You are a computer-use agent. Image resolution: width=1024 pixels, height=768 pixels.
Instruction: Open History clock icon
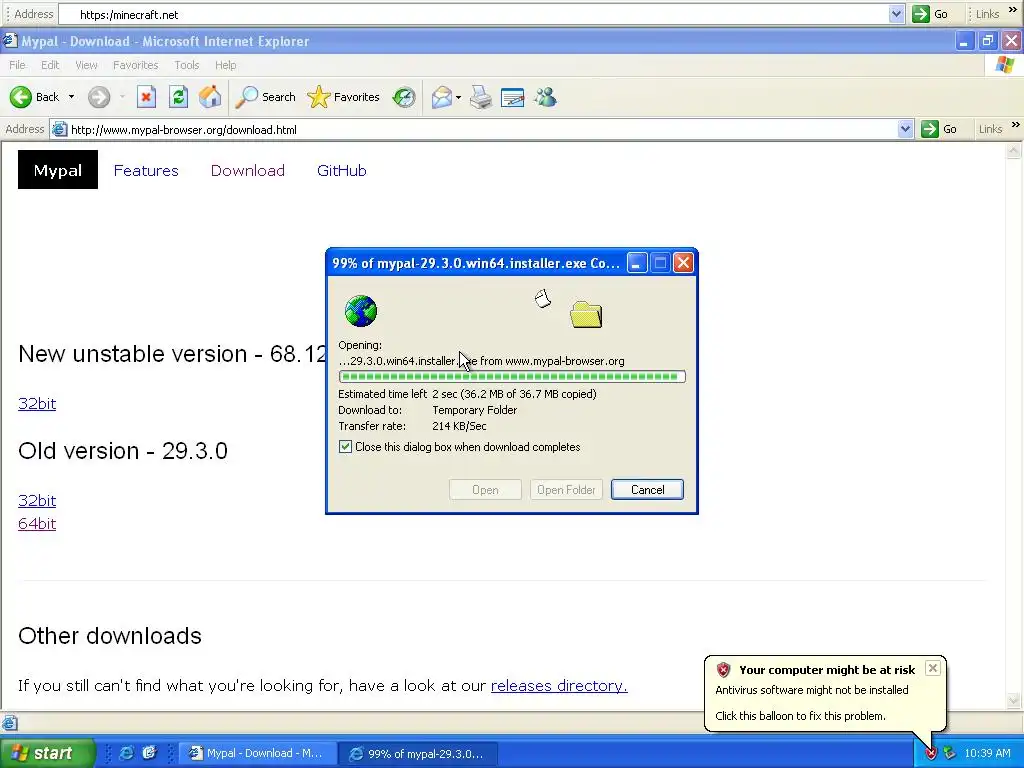[x=404, y=97]
